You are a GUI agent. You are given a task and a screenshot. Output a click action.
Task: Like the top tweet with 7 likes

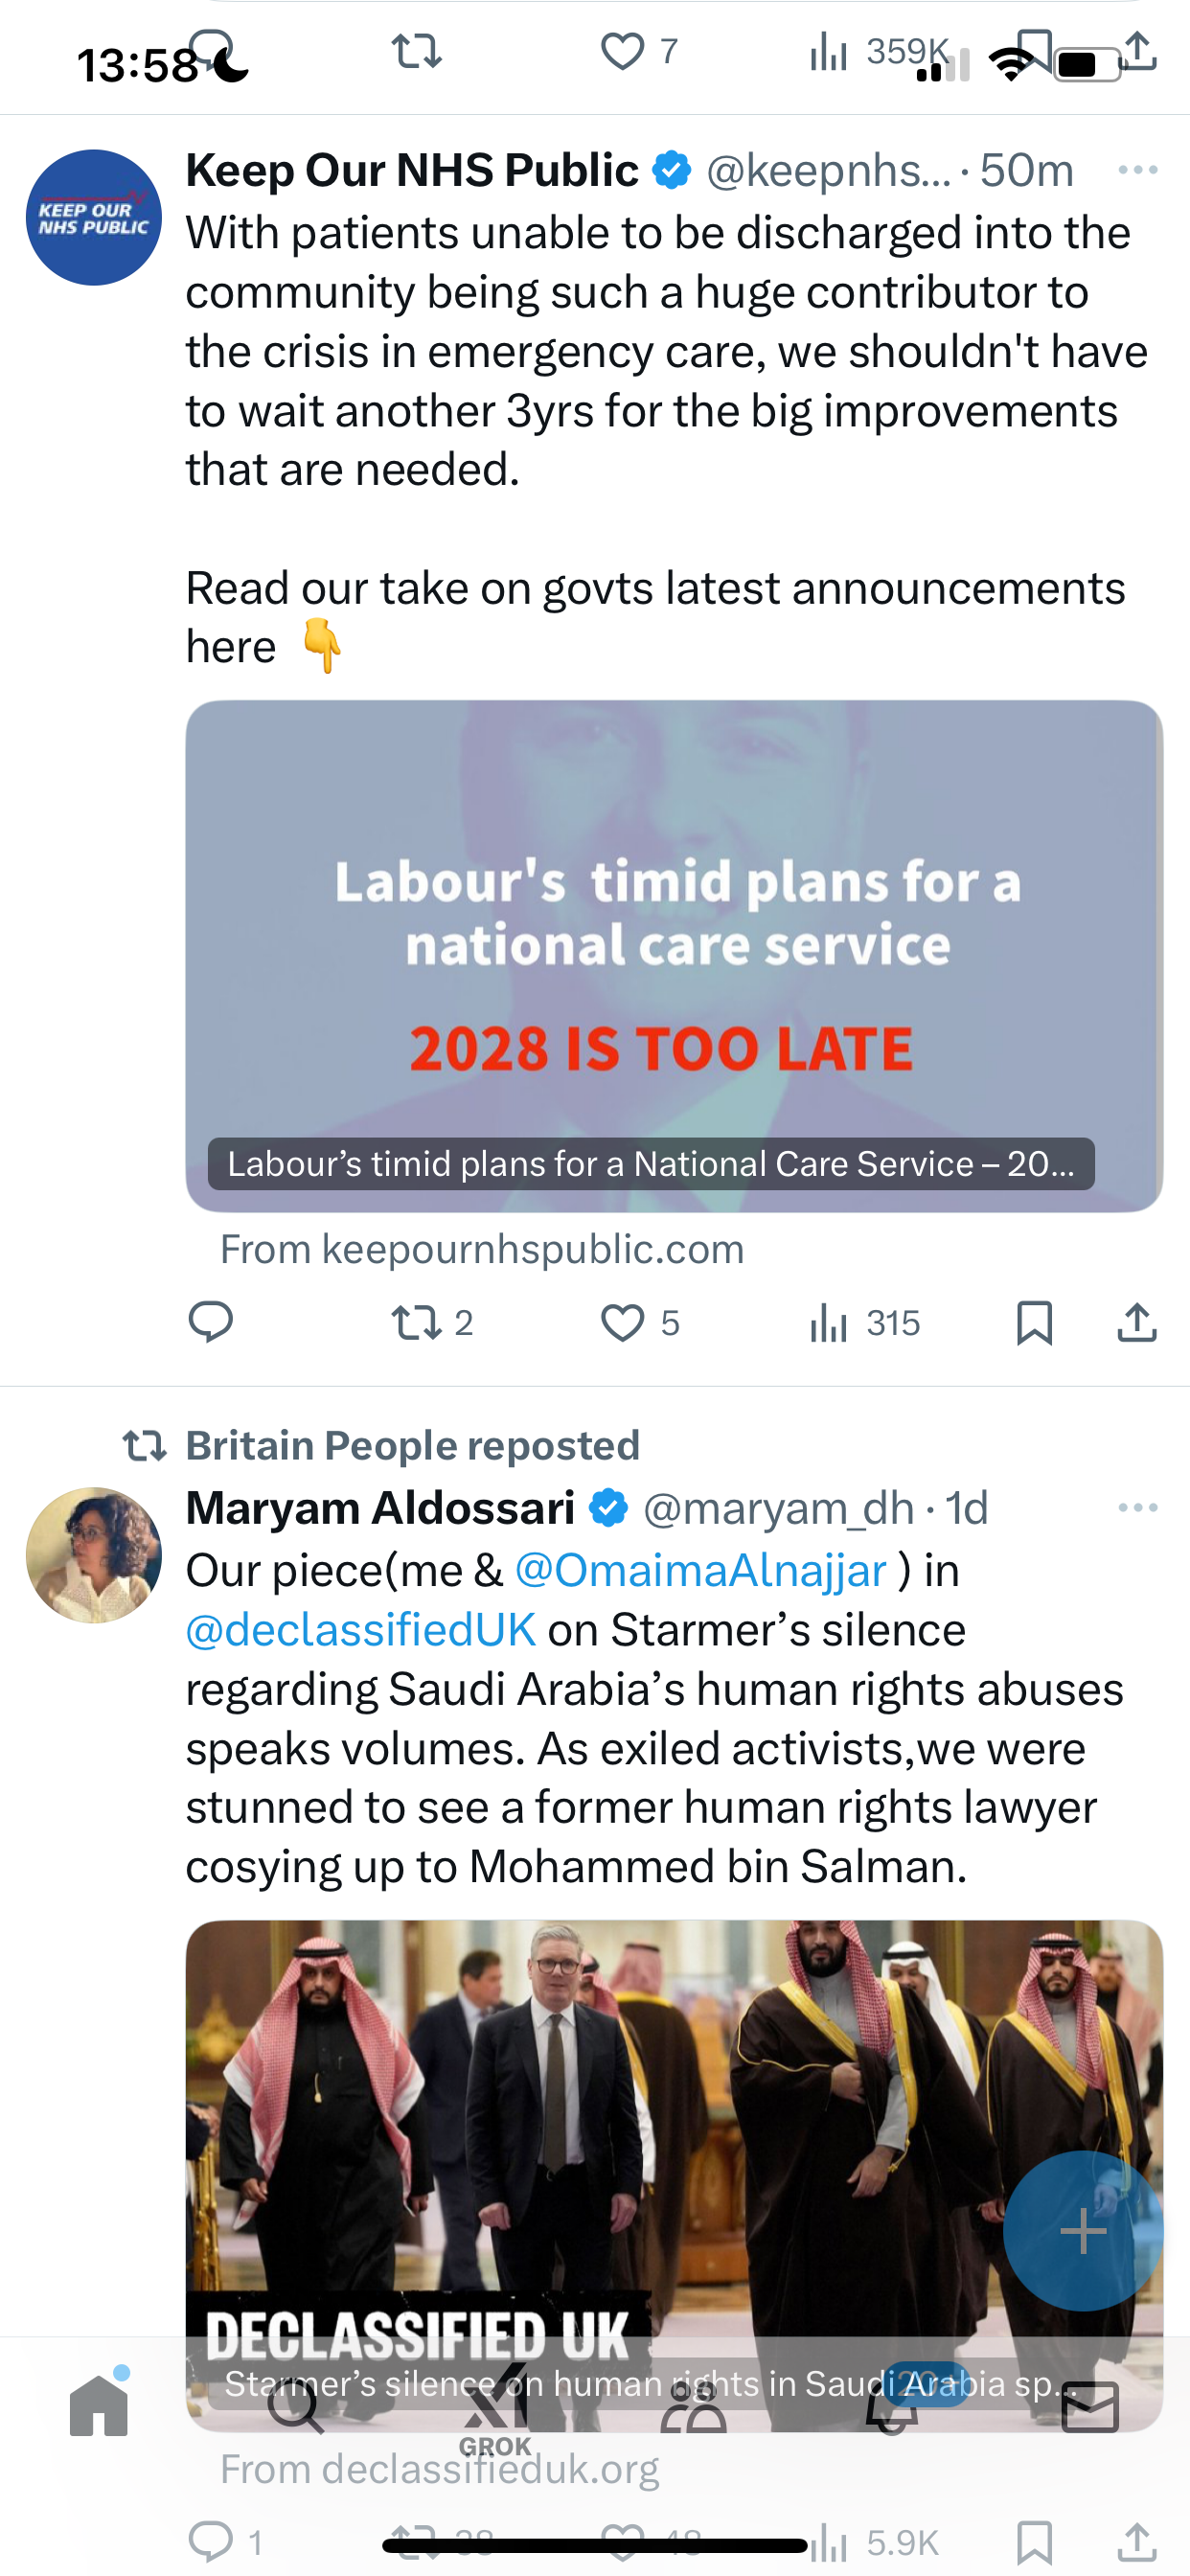click(639, 51)
